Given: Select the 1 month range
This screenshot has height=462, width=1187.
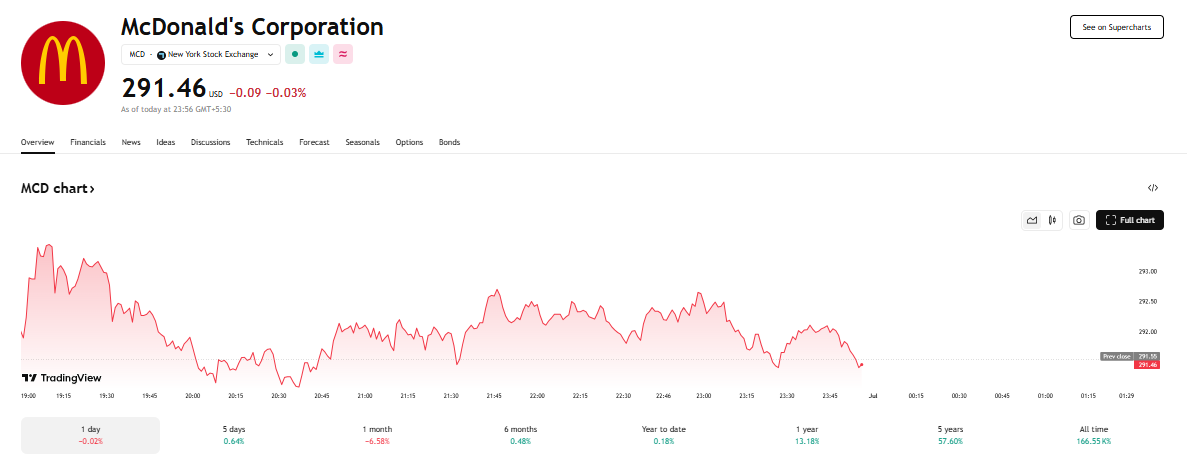Looking at the screenshot, I should [377, 435].
